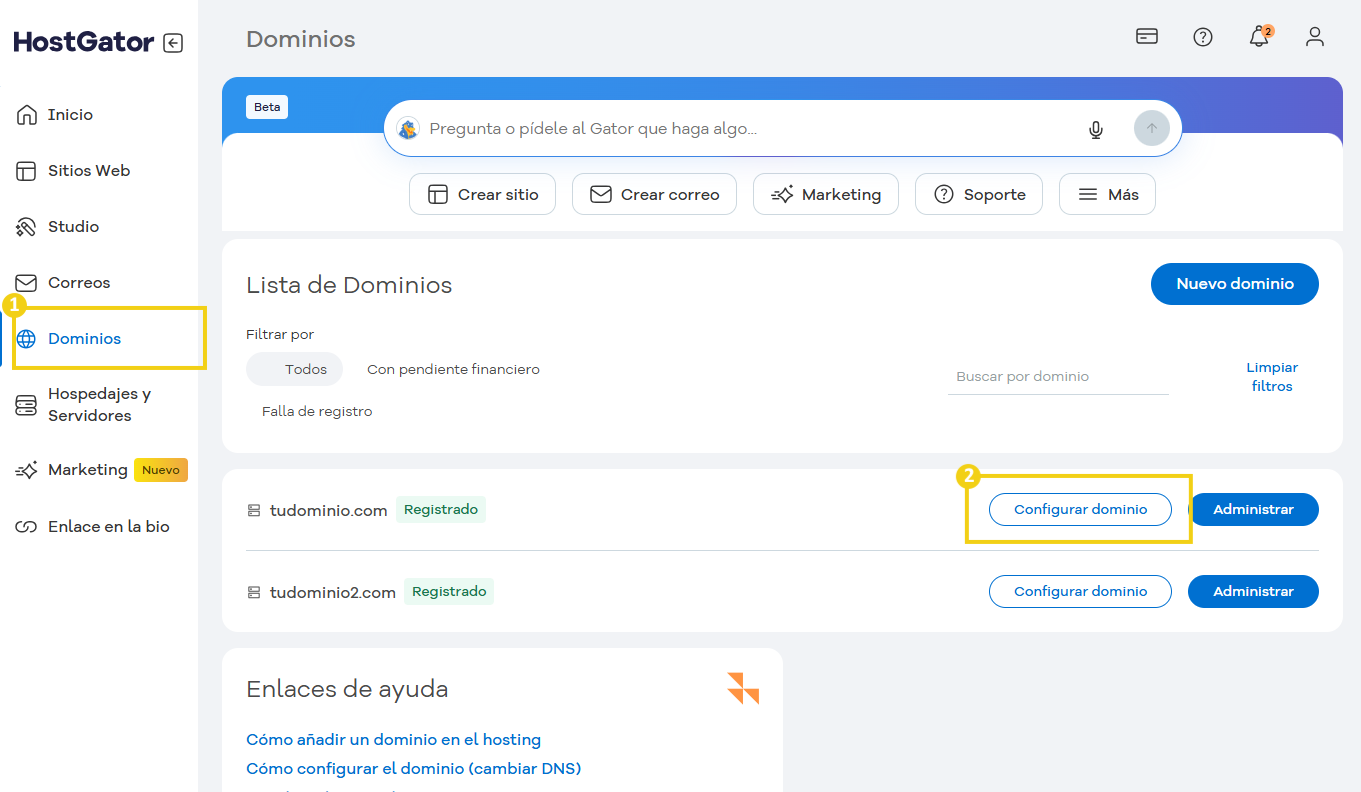1361x792 pixels.
Task: Click the Nuevo dominio button
Action: (x=1234, y=284)
